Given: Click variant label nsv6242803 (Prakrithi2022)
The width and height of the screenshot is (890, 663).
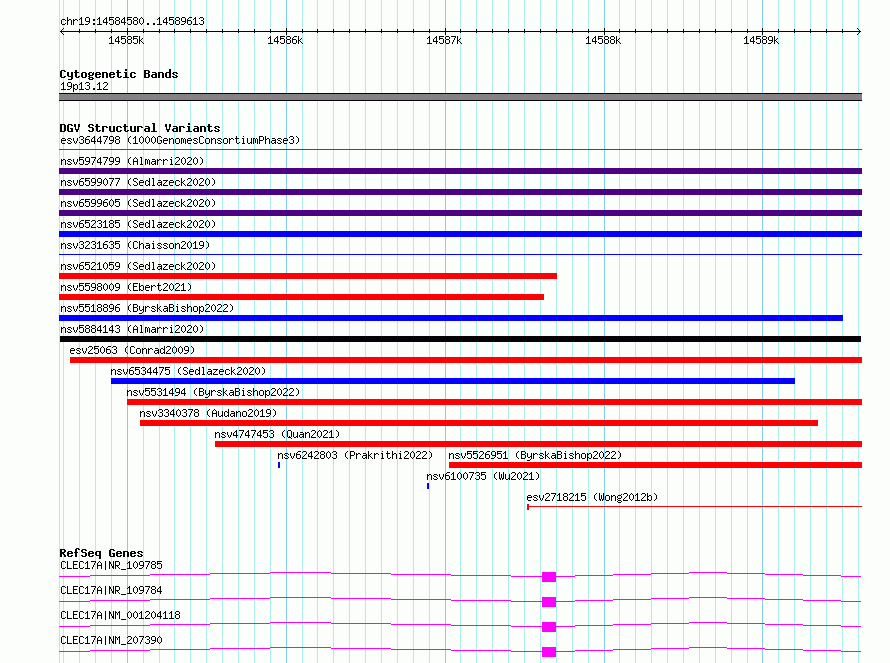Looking at the screenshot, I should (x=355, y=455).
